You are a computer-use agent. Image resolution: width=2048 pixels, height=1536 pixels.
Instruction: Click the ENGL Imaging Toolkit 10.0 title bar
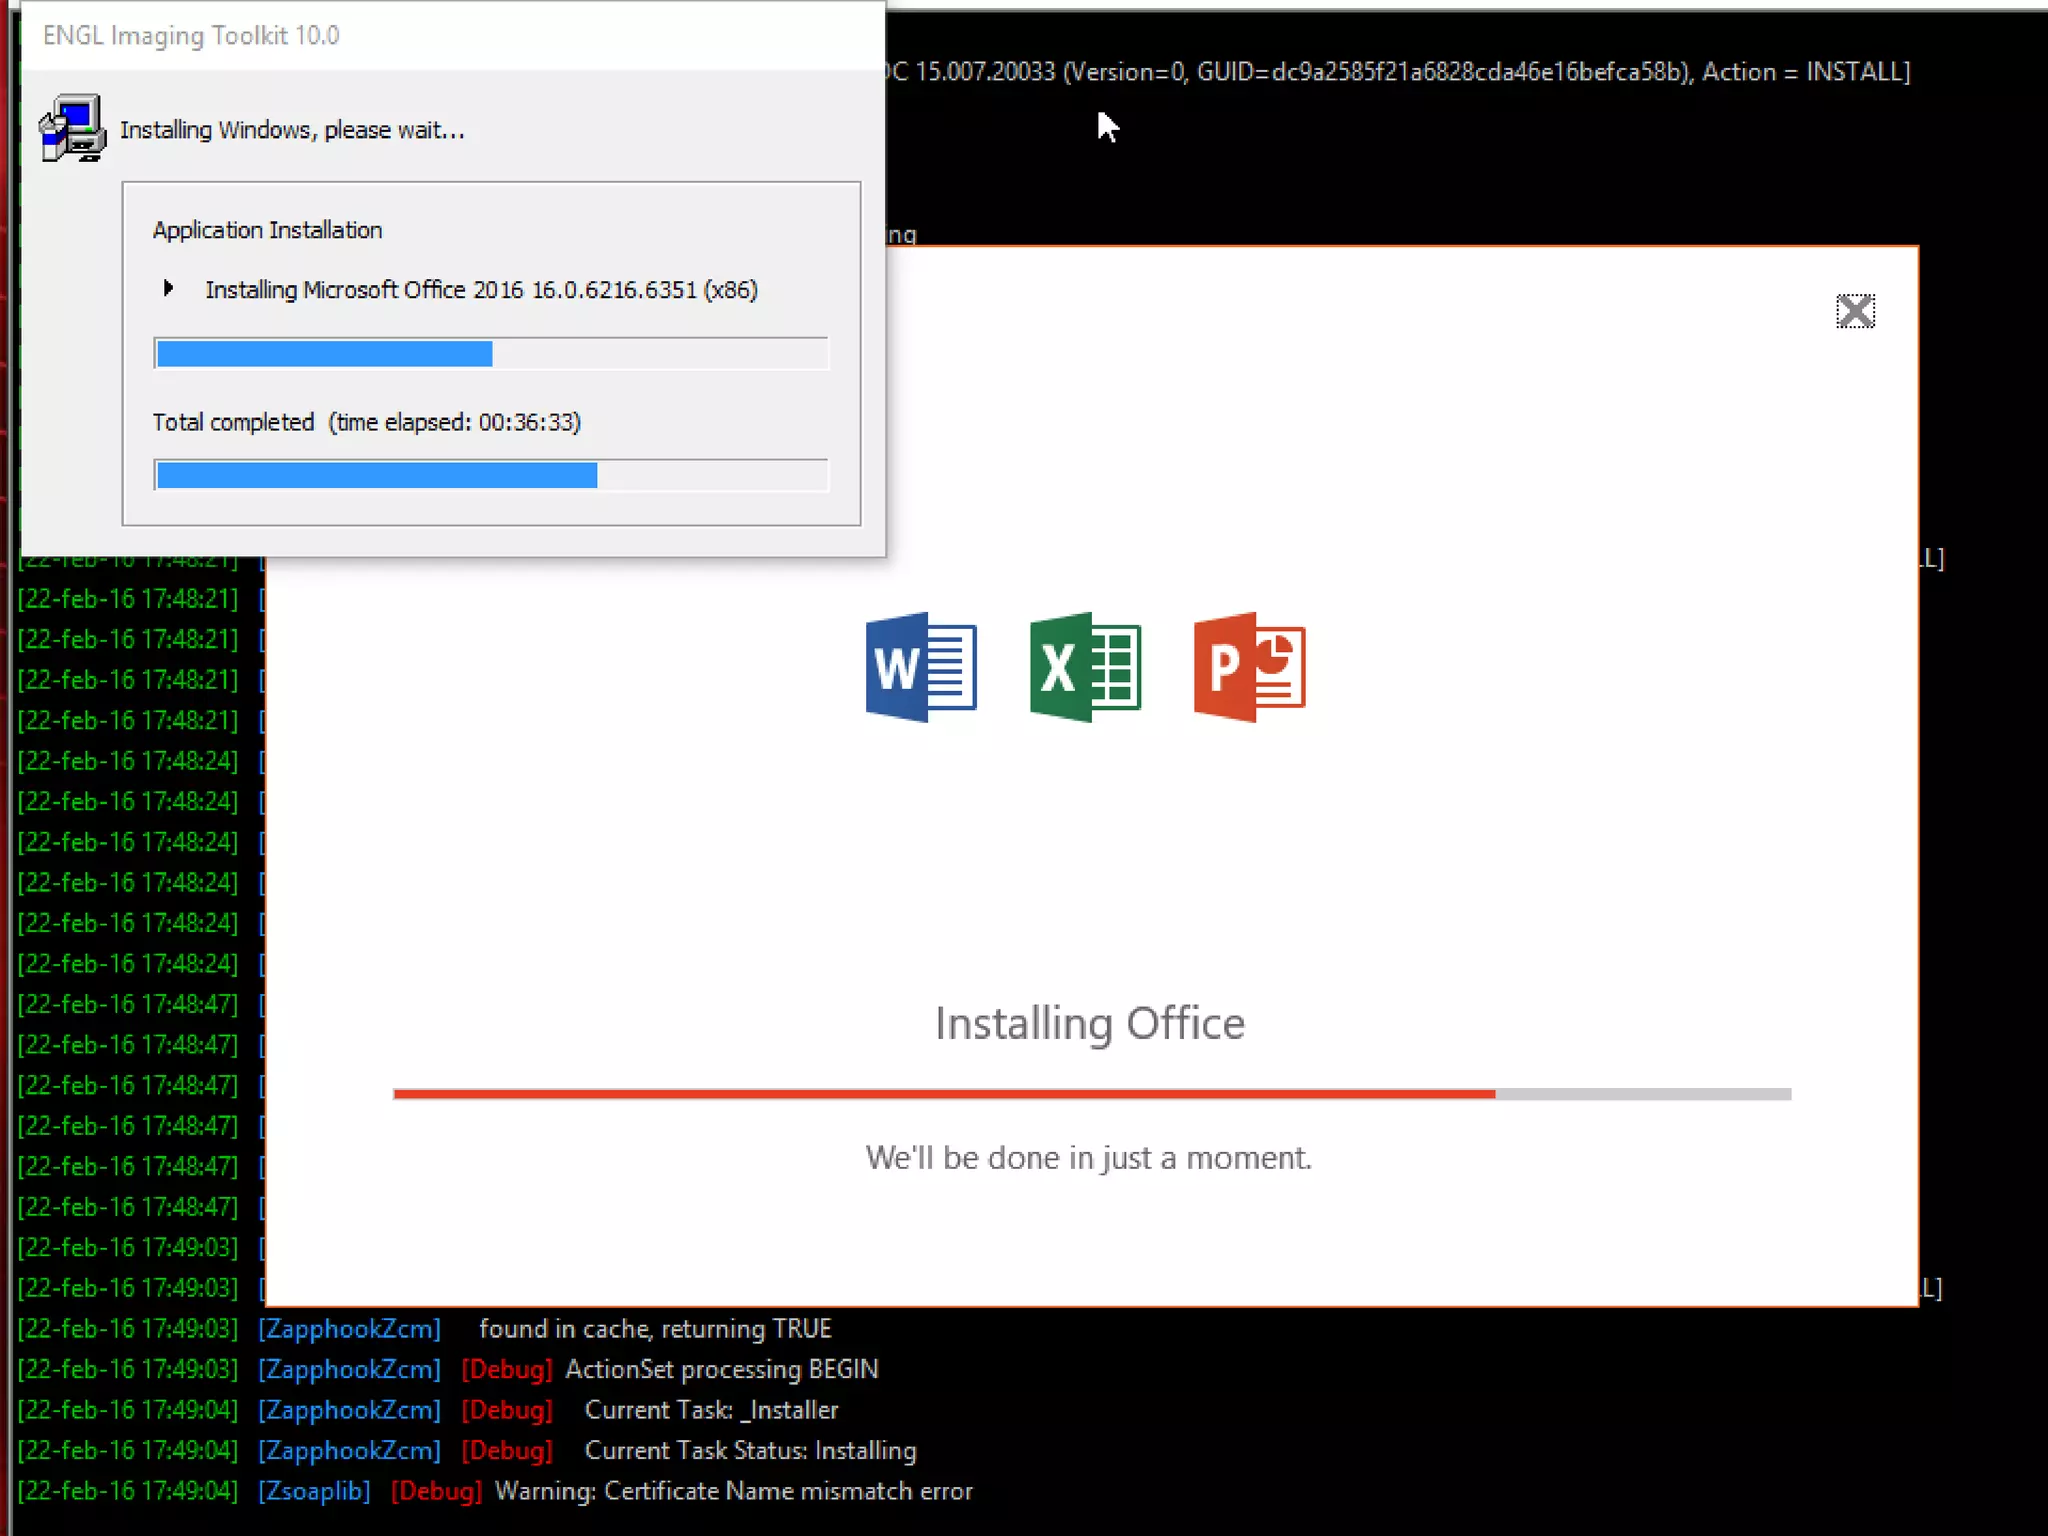[453, 36]
